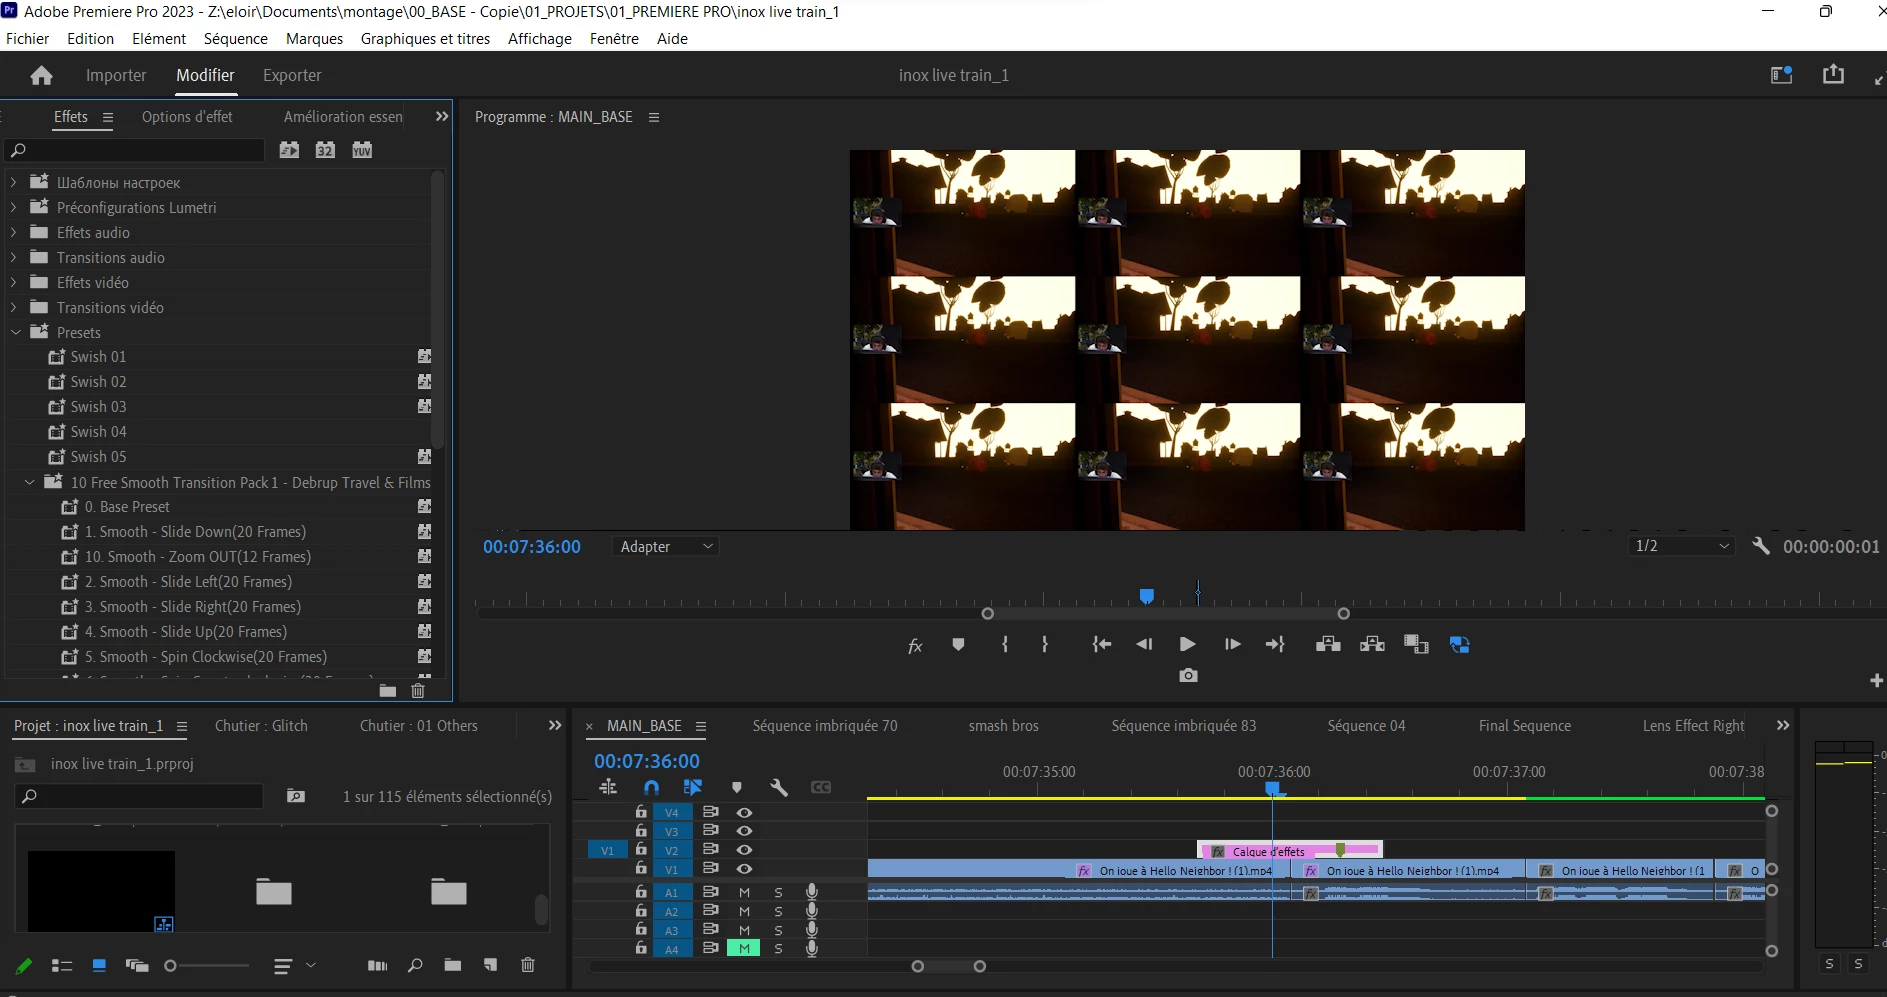
Task: Click the blue Program monitor timecode
Action: [x=532, y=547]
